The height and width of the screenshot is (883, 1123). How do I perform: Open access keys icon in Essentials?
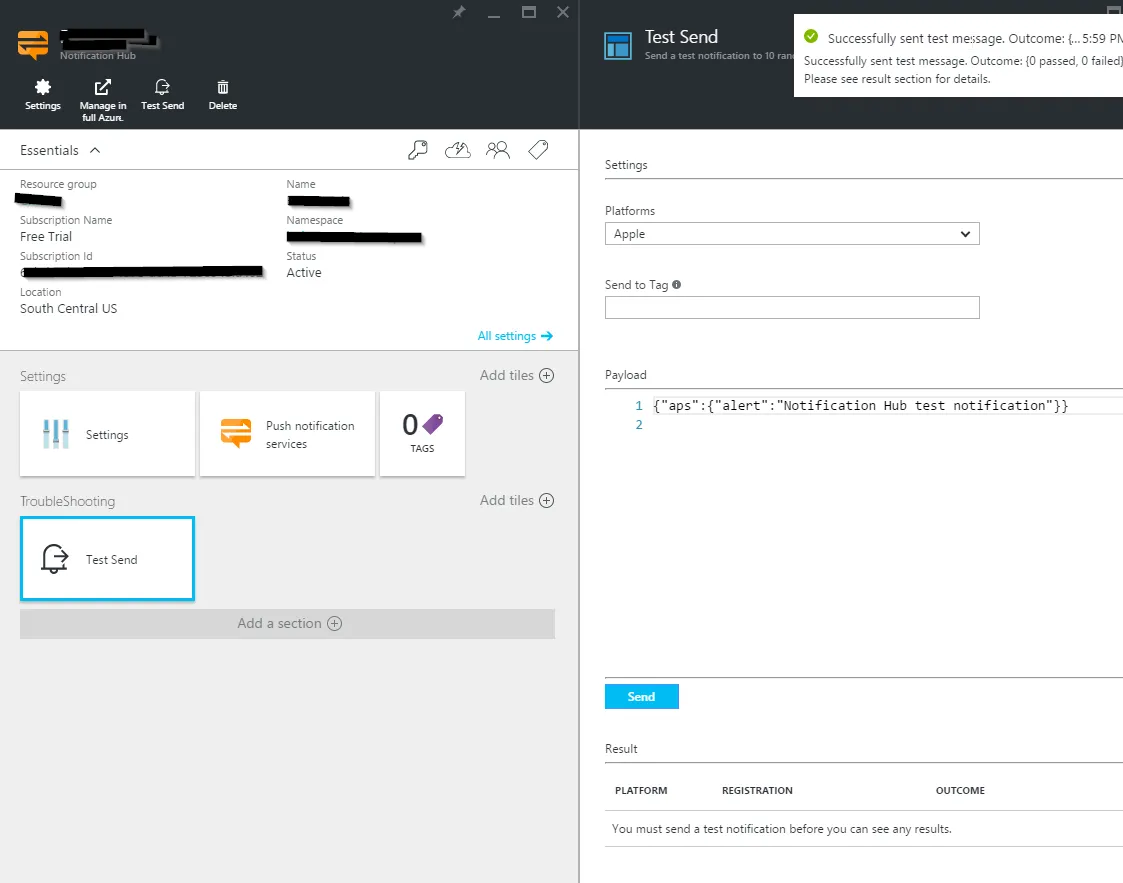(418, 150)
